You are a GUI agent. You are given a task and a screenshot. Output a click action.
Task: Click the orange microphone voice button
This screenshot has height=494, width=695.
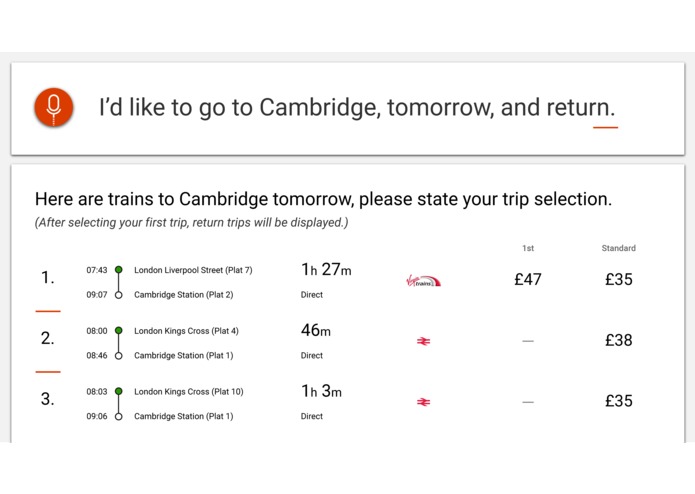pyautogui.click(x=54, y=107)
